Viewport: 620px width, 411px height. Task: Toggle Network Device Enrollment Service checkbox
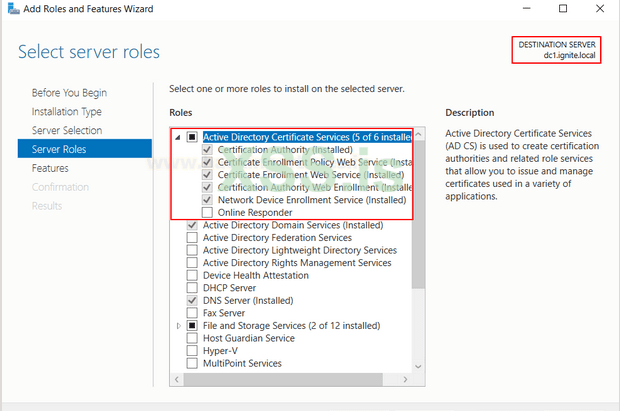click(x=207, y=200)
